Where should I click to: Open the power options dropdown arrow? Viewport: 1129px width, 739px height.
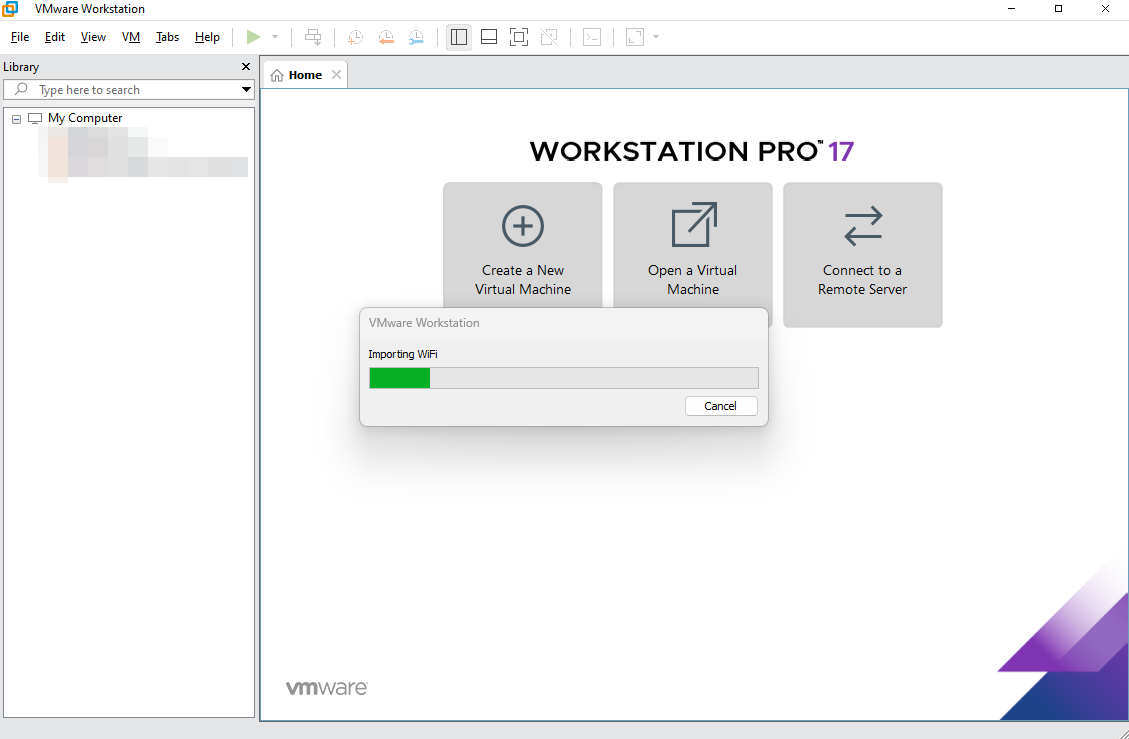click(275, 37)
